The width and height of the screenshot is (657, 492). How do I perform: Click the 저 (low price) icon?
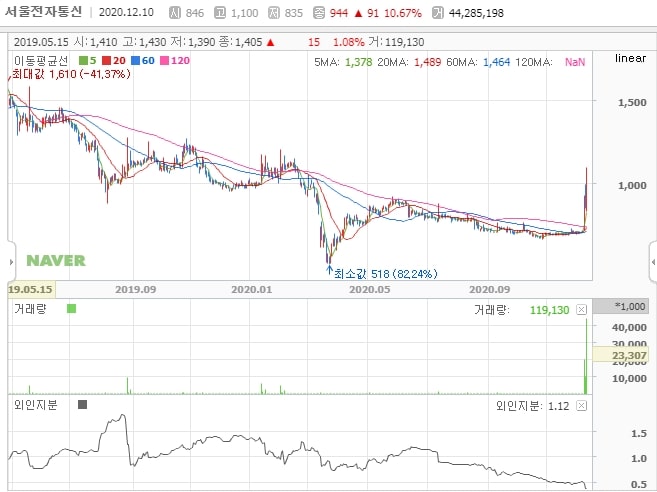coord(274,13)
